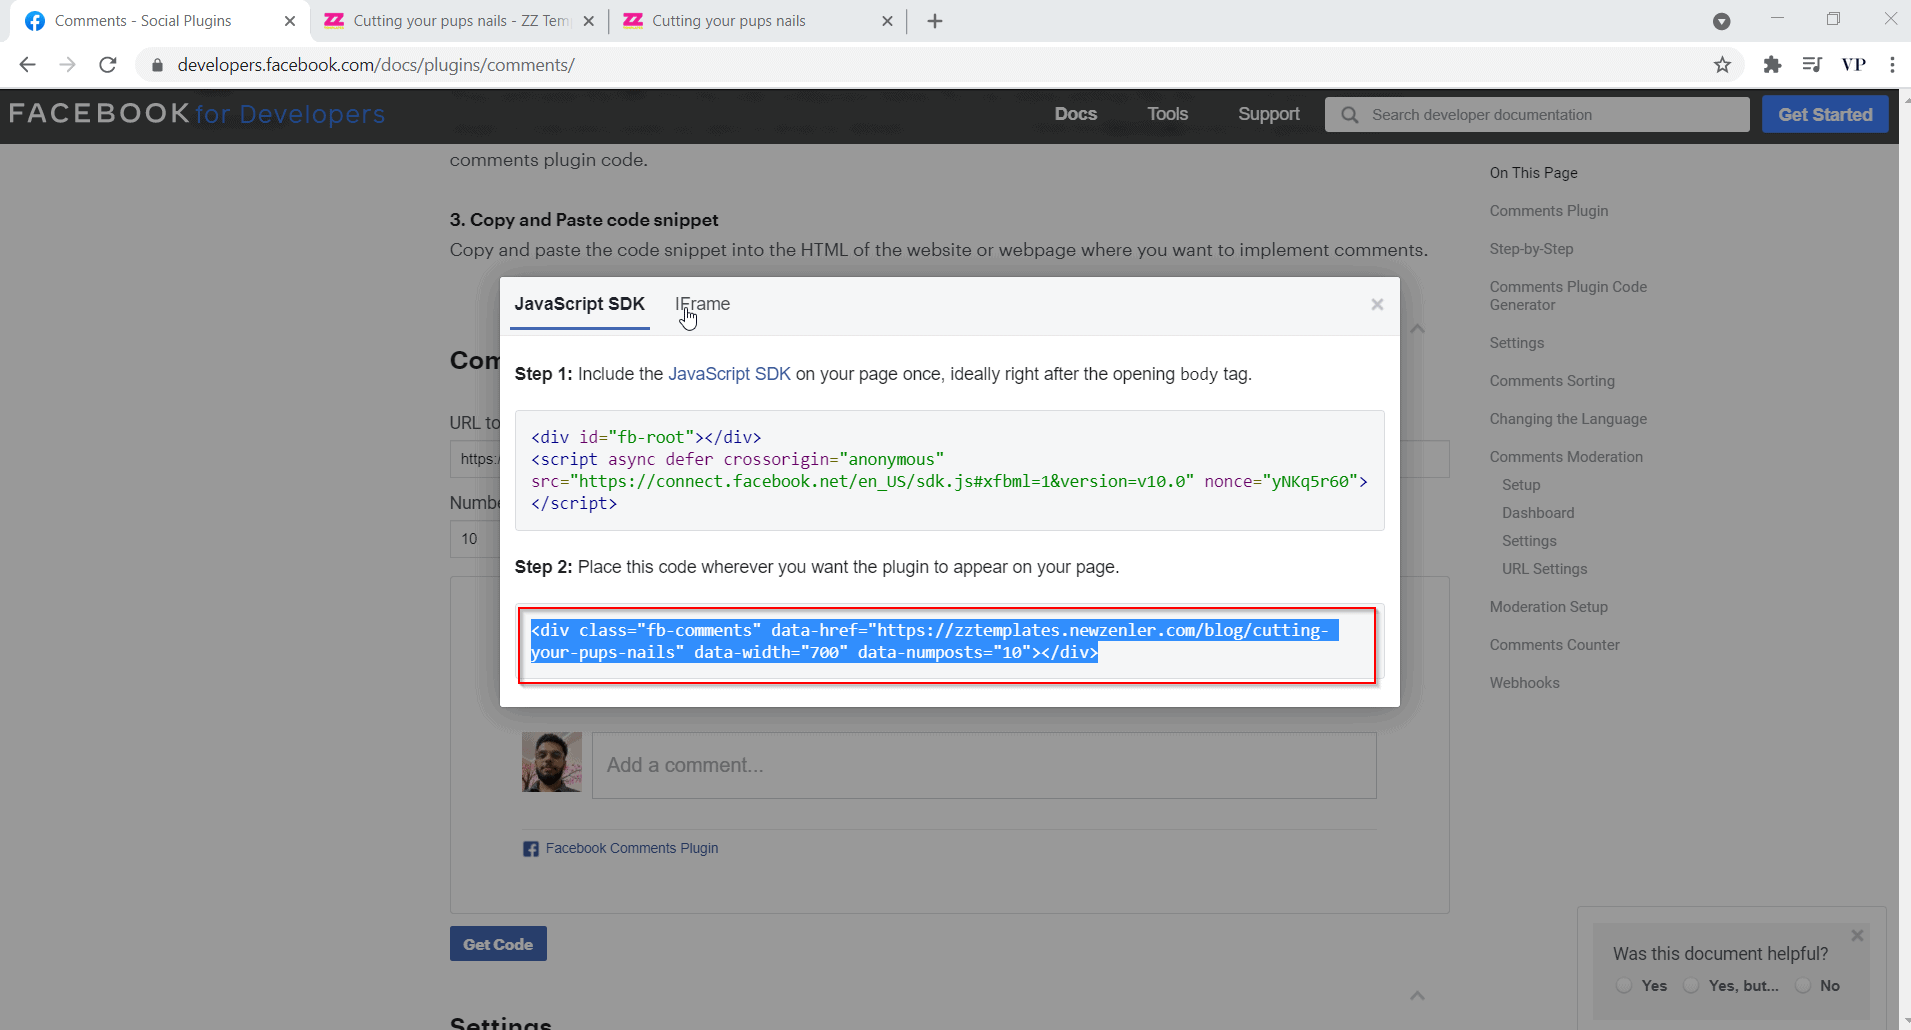Switch to the IFrame tab

[703, 304]
